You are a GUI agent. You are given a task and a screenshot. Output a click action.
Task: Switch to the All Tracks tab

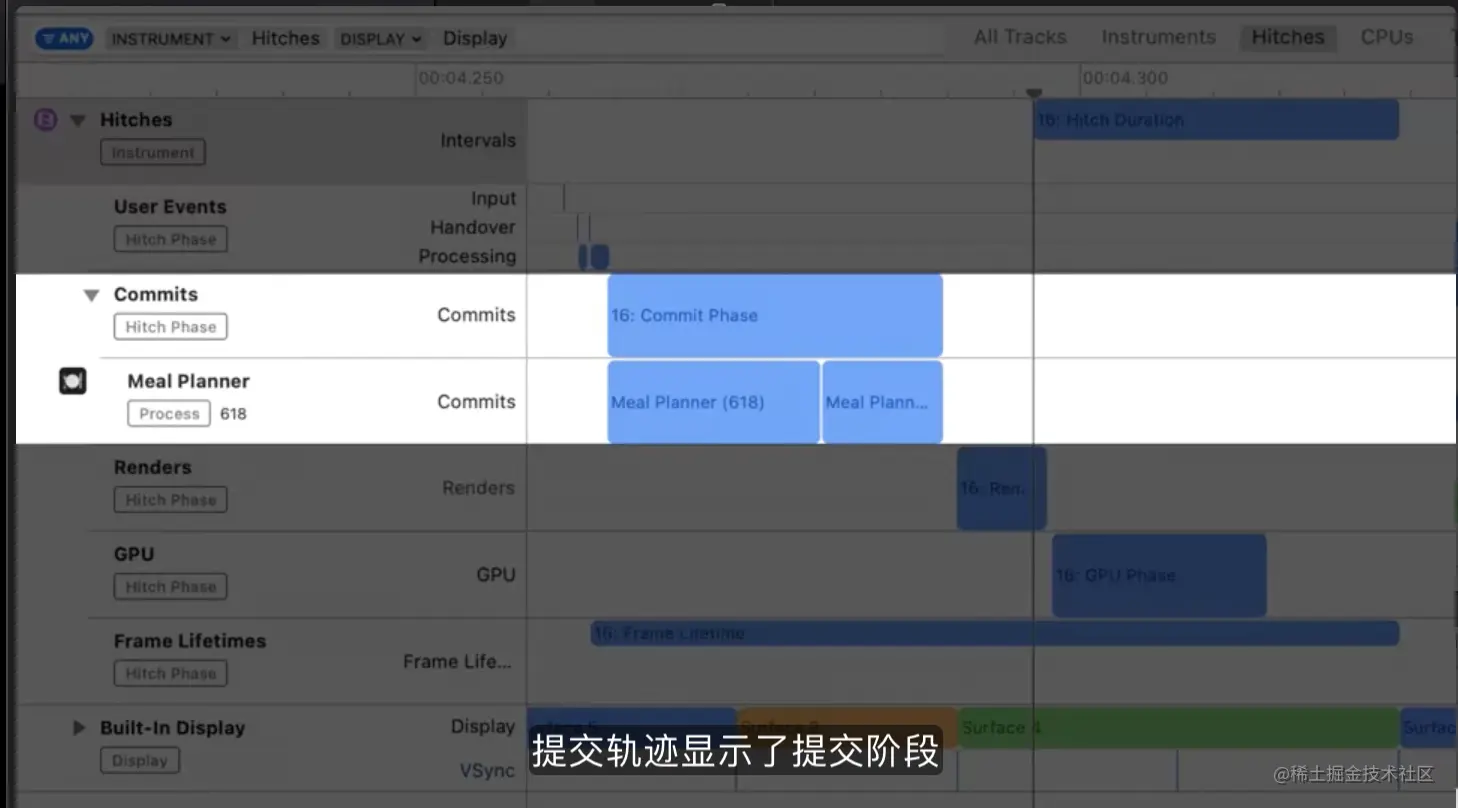click(1020, 37)
